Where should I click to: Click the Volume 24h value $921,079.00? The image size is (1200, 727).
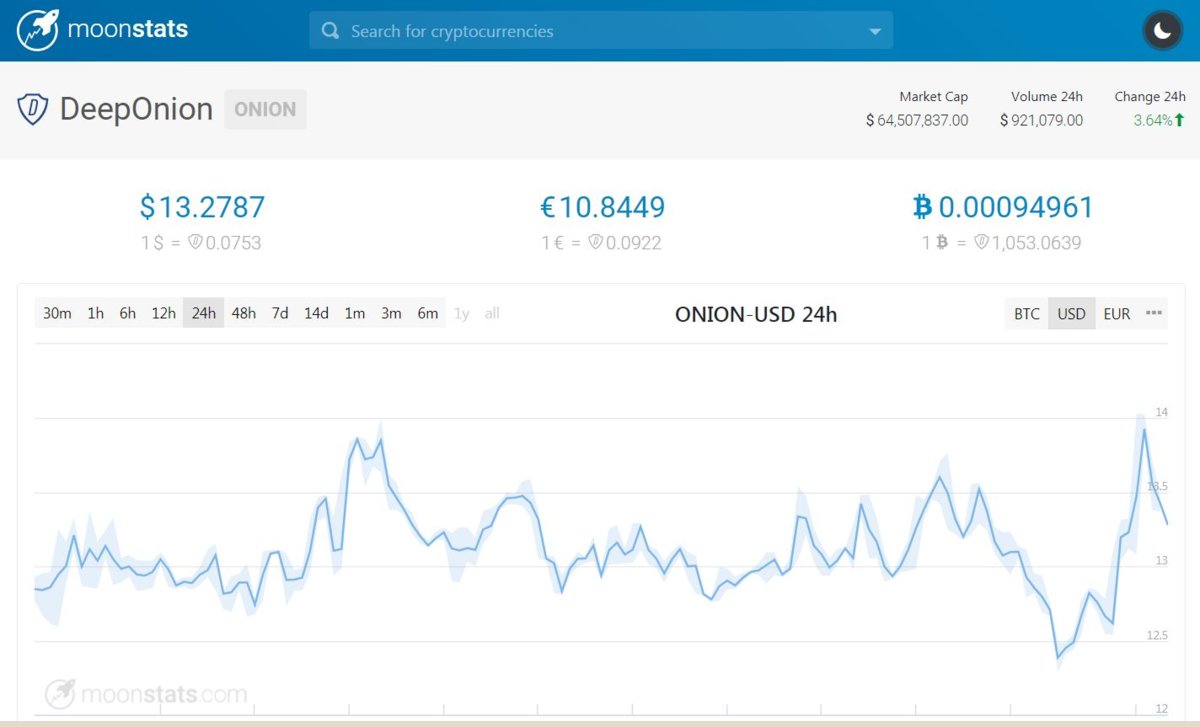point(1041,120)
